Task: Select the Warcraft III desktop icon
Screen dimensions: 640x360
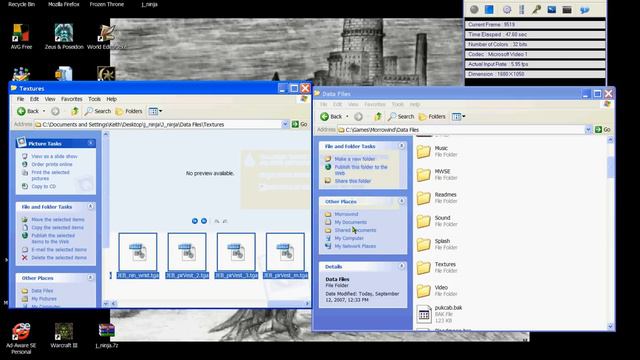Action: coord(64,335)
